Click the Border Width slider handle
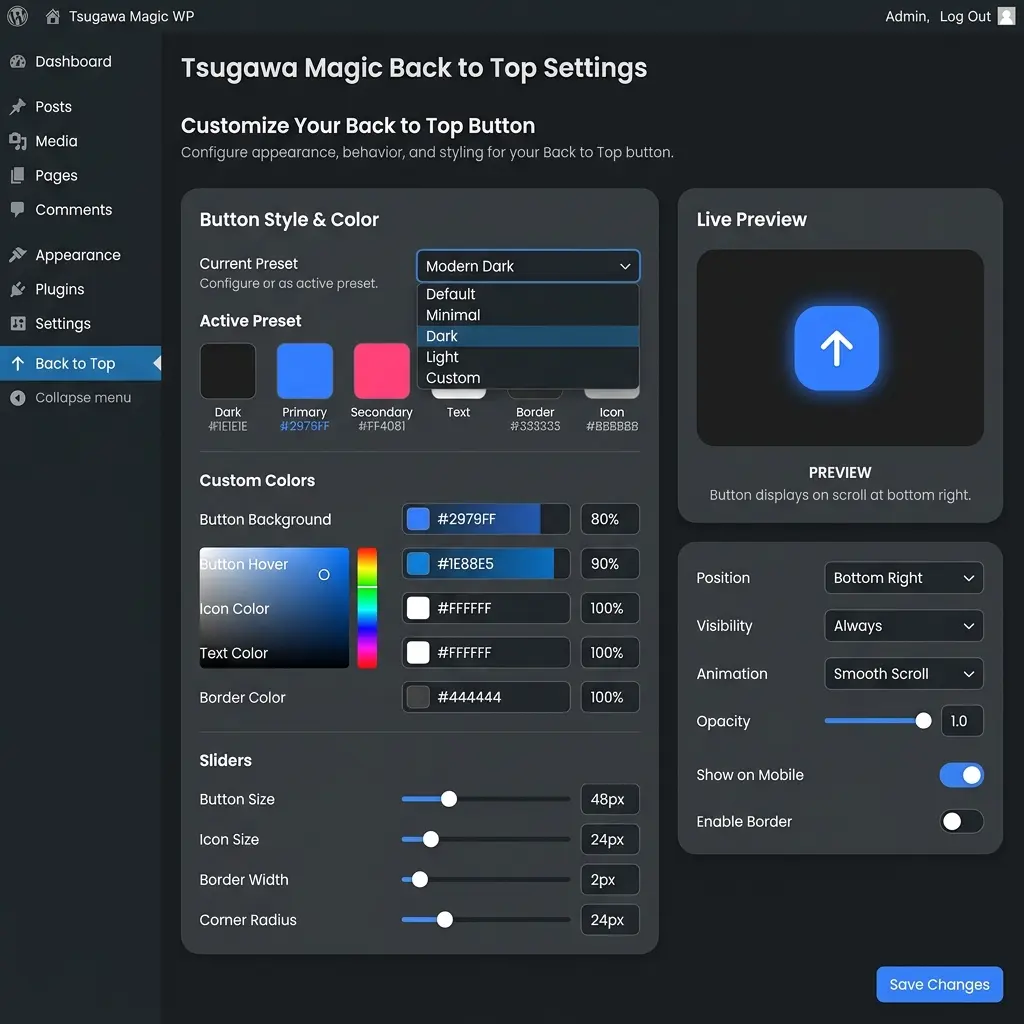The image size is (1024, 1024). (420, 880)
